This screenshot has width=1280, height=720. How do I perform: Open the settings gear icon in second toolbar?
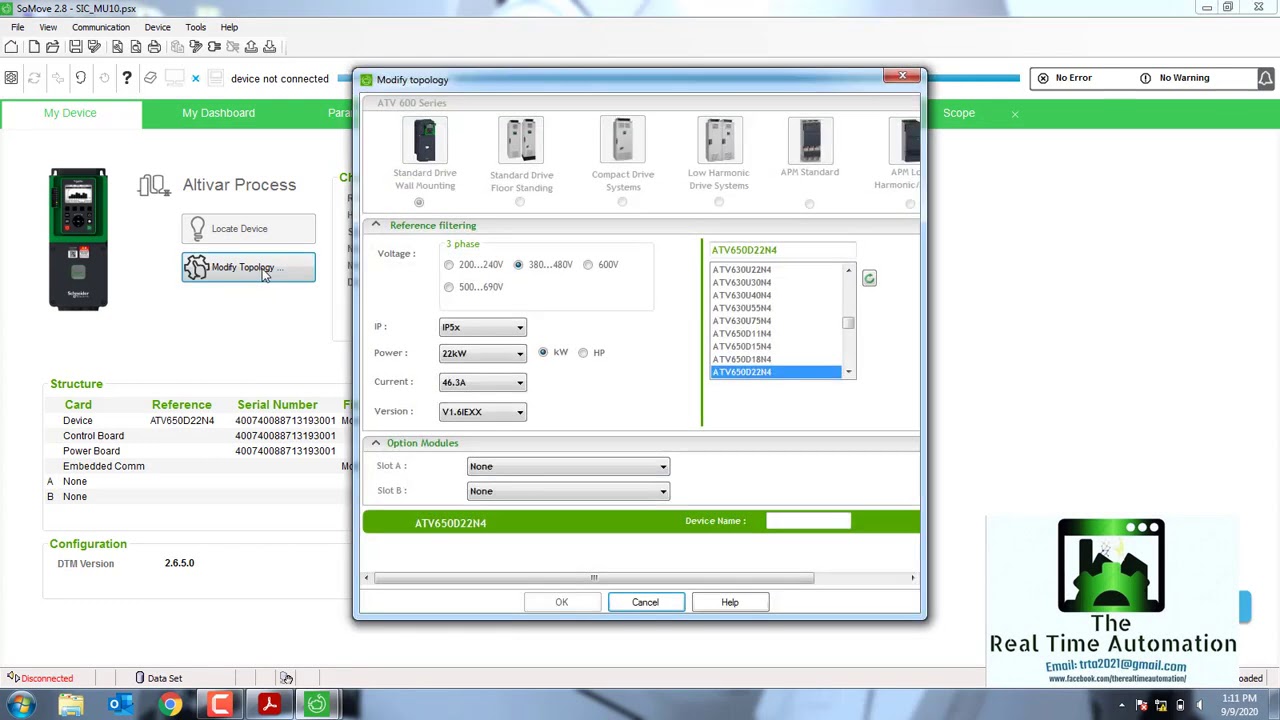tap(11, 78)
